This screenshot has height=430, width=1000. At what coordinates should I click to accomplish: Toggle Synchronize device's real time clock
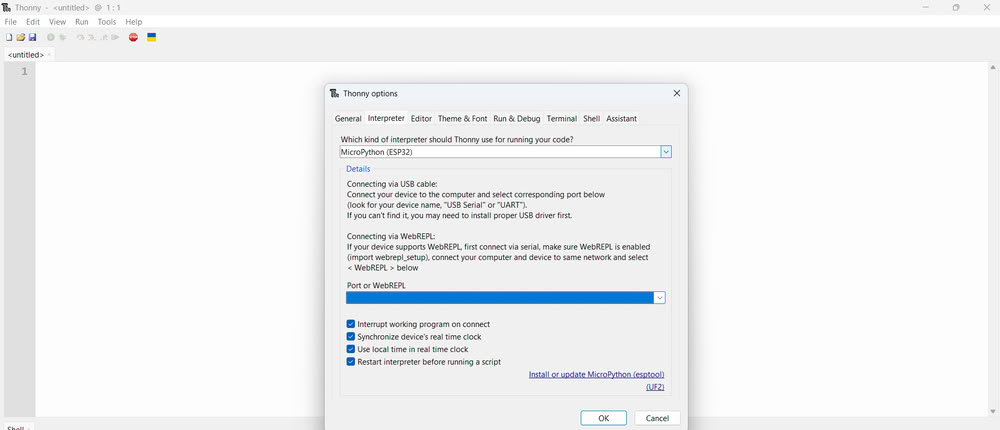coord(351,336)
